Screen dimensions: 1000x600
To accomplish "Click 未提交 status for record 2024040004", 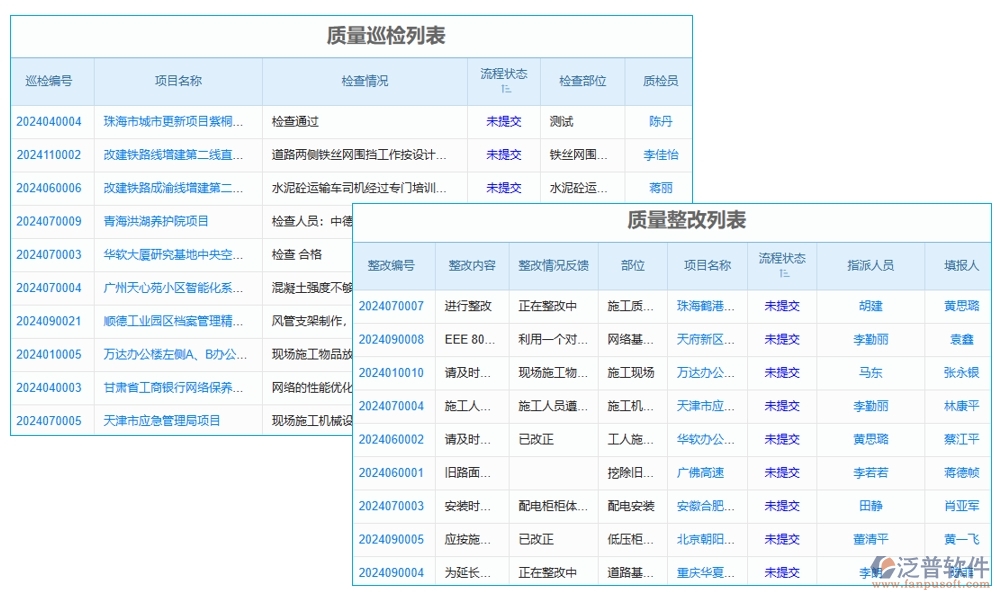I will pos(503,121).
